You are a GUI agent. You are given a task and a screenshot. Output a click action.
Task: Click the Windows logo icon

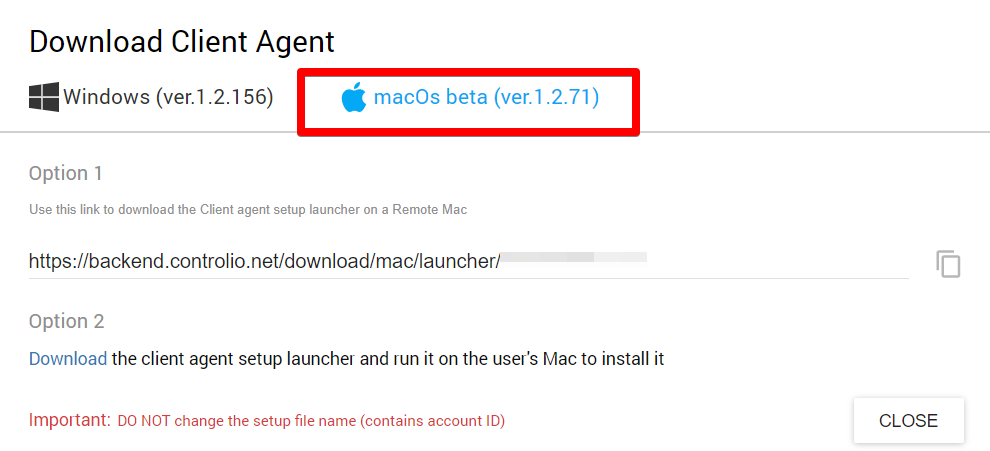coord(43,98)
